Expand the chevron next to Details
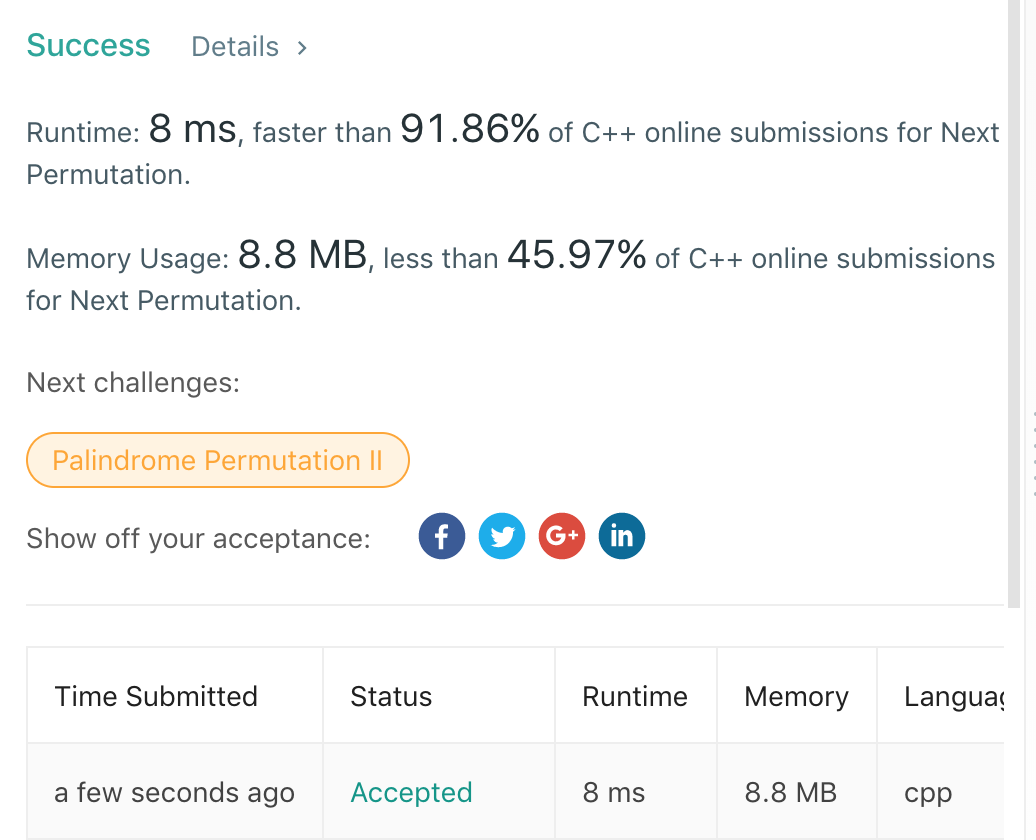 pyautogui.click(x=302, y=47)
